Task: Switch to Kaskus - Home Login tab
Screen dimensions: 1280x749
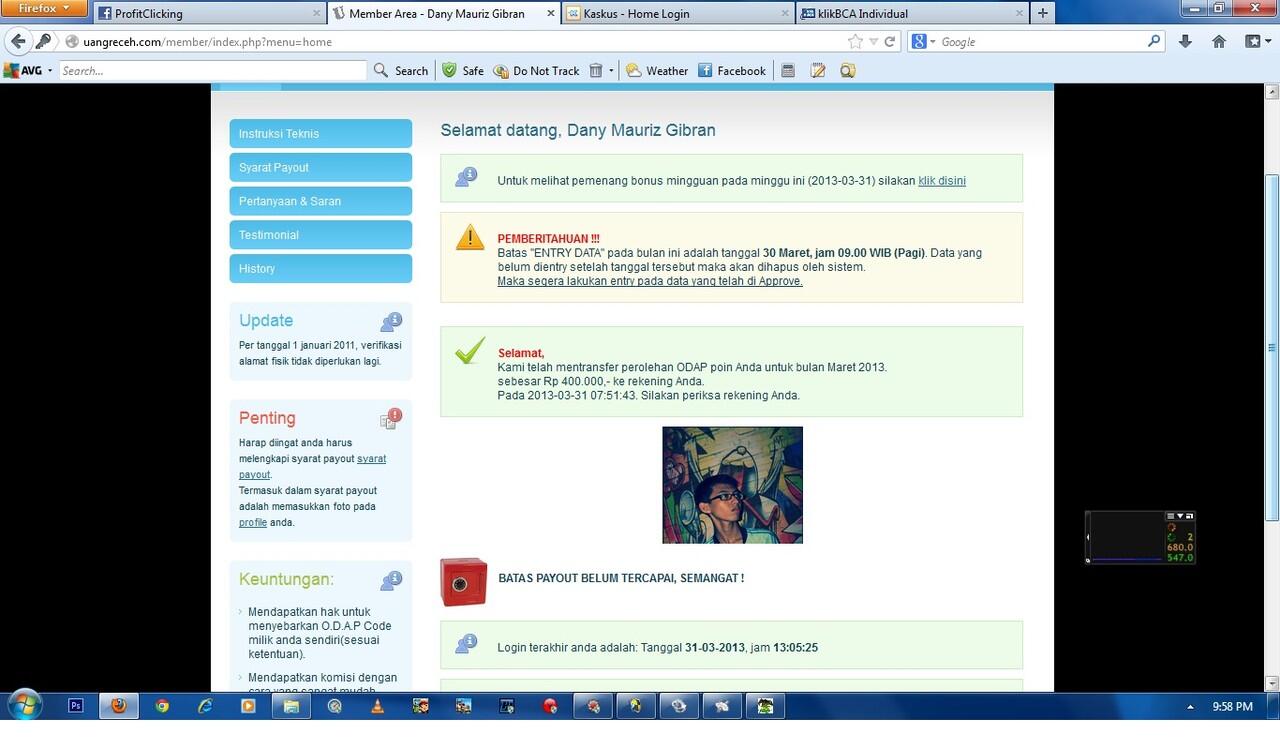Action: coord(678,13)
